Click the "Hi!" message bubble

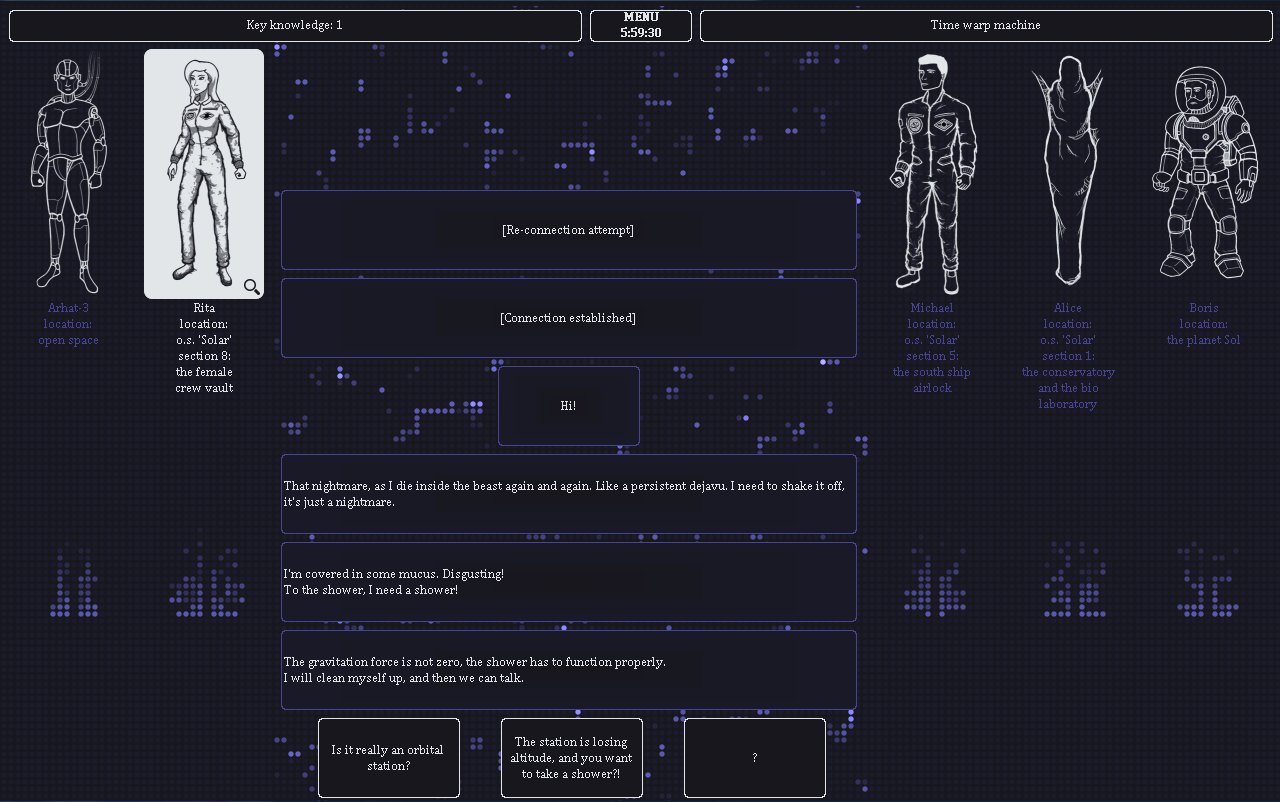tap(568, 406)
